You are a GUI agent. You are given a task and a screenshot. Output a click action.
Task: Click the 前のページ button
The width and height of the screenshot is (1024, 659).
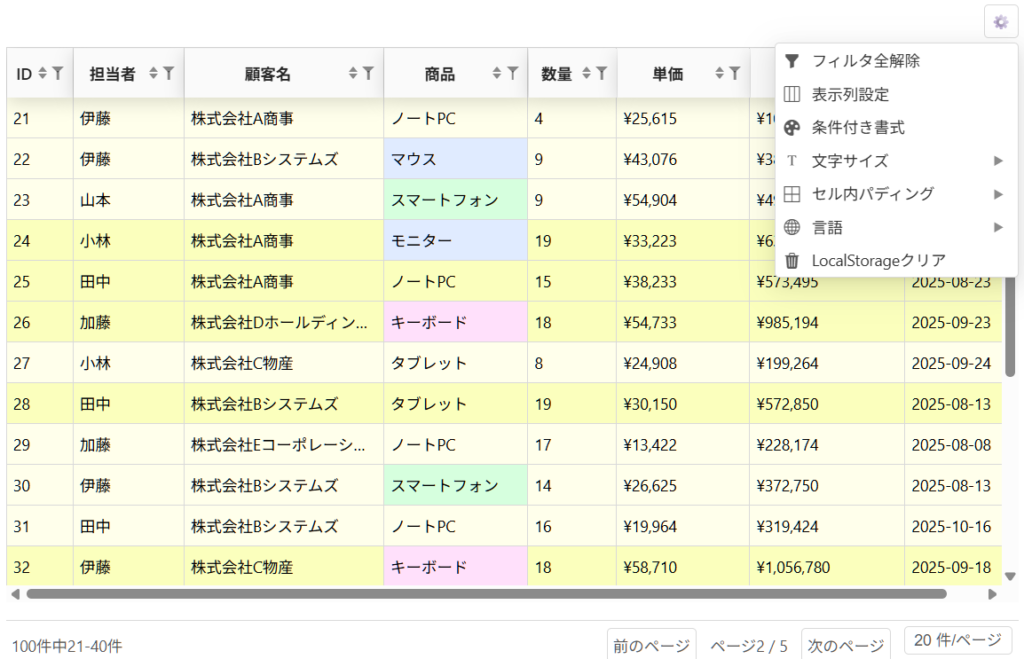[x=651, y=646]
